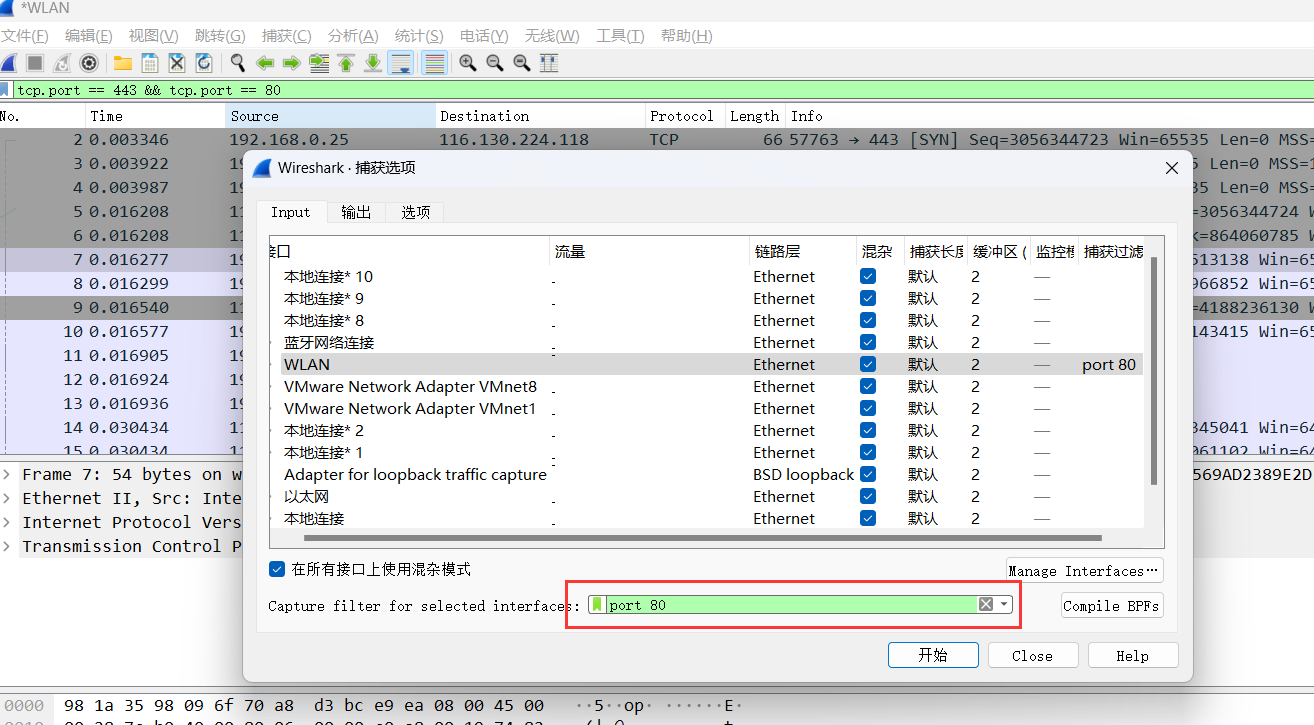Viewport: 1314px width, 725px height.
Task: Switch to the 选项 tab
Action: (416, 212)
